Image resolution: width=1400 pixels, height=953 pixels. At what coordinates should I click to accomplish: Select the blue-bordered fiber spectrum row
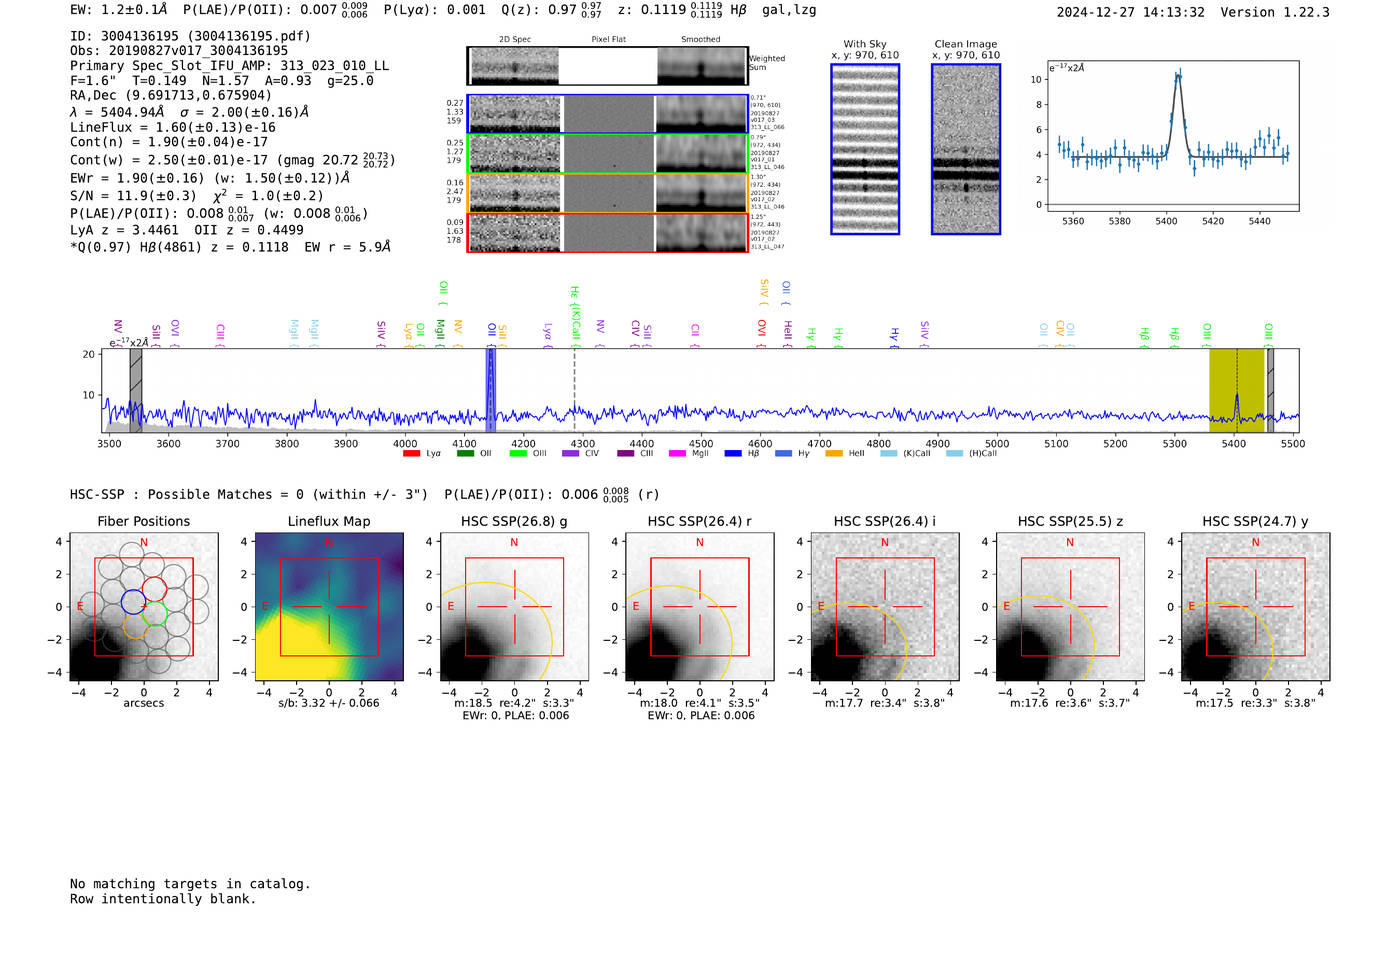tap(608, 114)
